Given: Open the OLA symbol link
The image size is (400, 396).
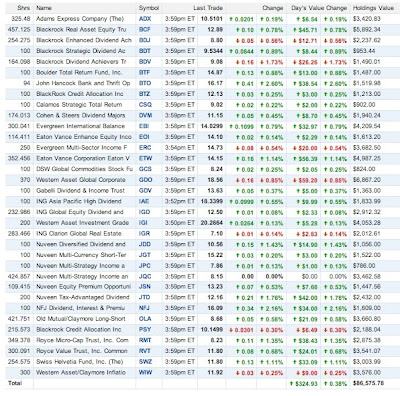Looking at the screenshot, I should tap(145, 319).
